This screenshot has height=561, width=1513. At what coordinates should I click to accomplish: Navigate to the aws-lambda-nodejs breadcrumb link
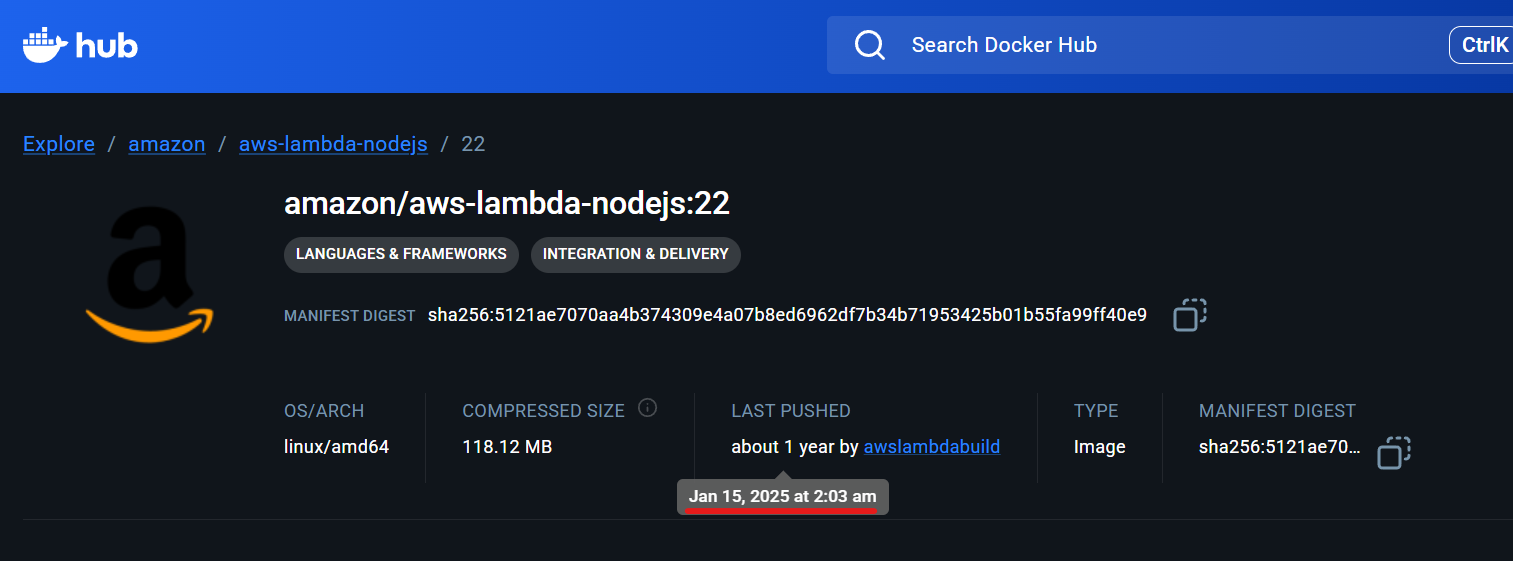[333, 144]
